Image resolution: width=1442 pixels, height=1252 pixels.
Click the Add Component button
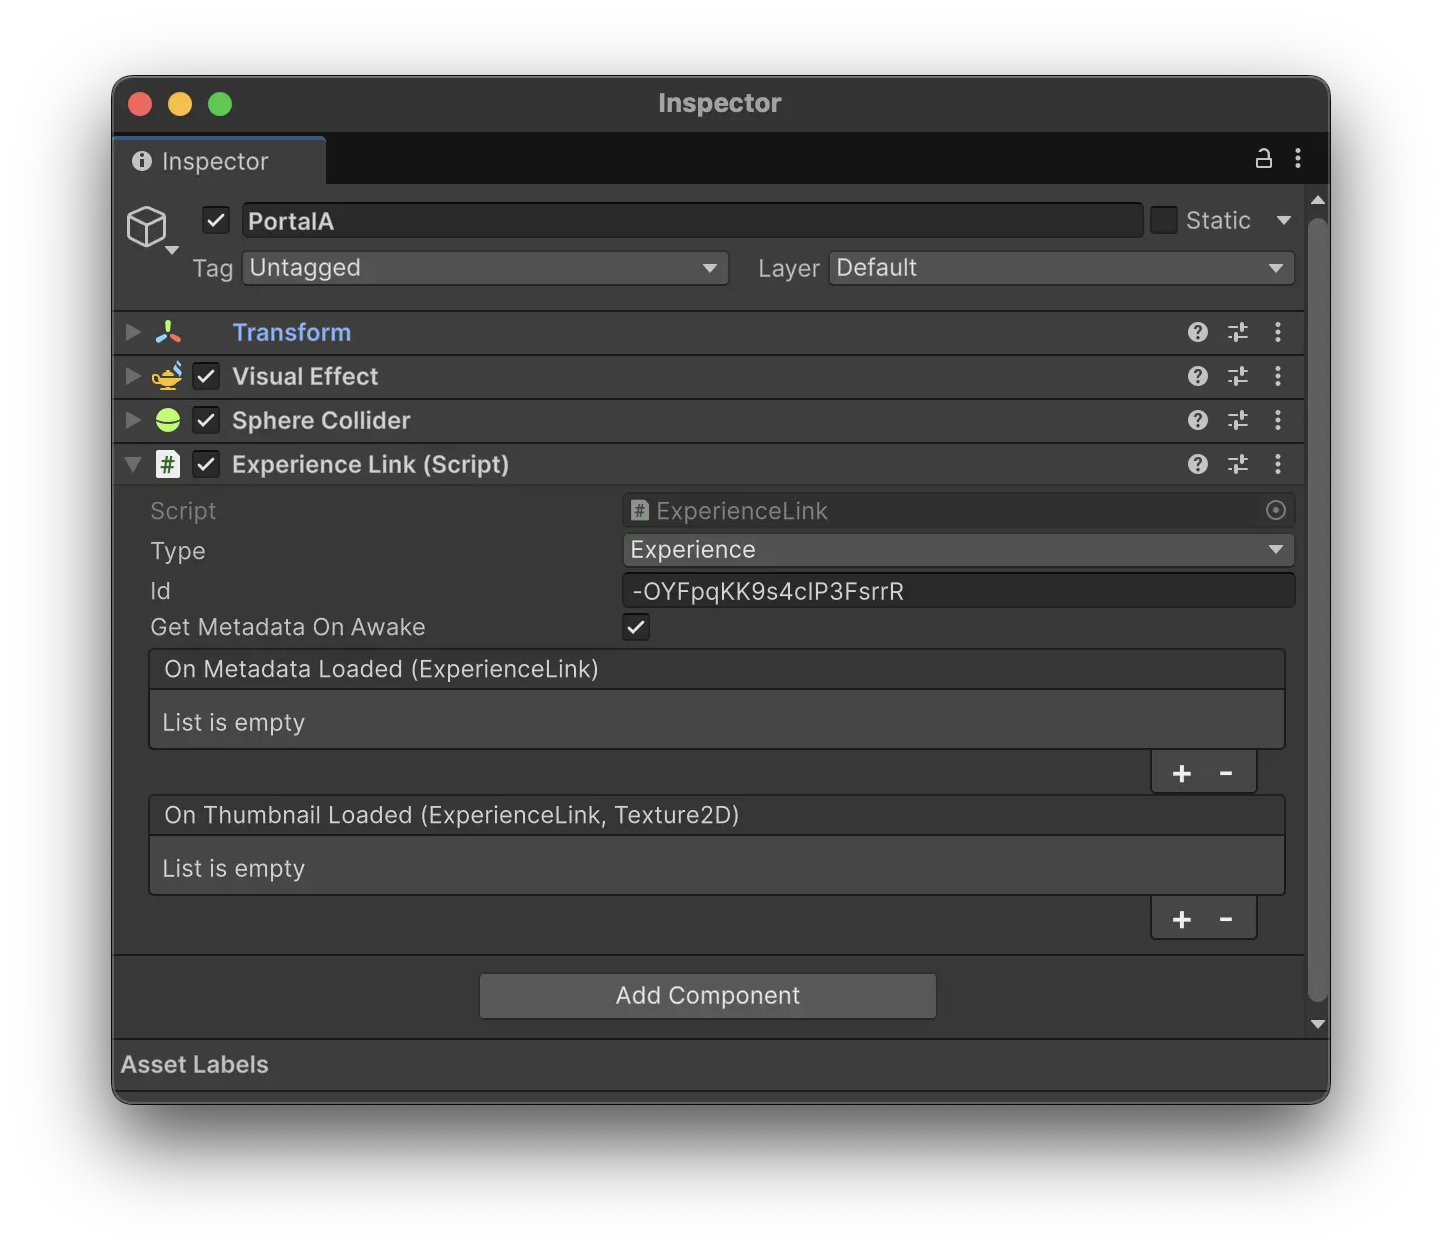pyautogui.click(x=707, y=995)
